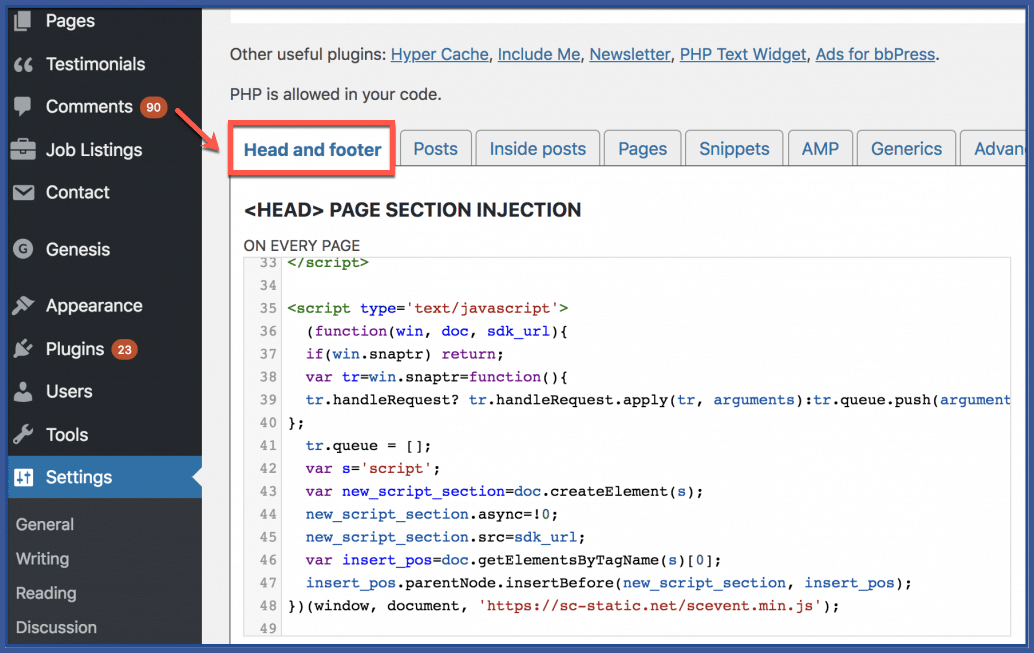Open the Include Me plugin link
This screenshot has width=1034, height=653.
(x=539, y=54)
